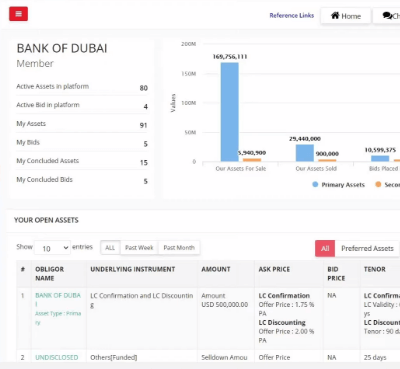Click Our Assets For Sale axis label
Screen dimensions: 400x369
(x=241, y=169)
